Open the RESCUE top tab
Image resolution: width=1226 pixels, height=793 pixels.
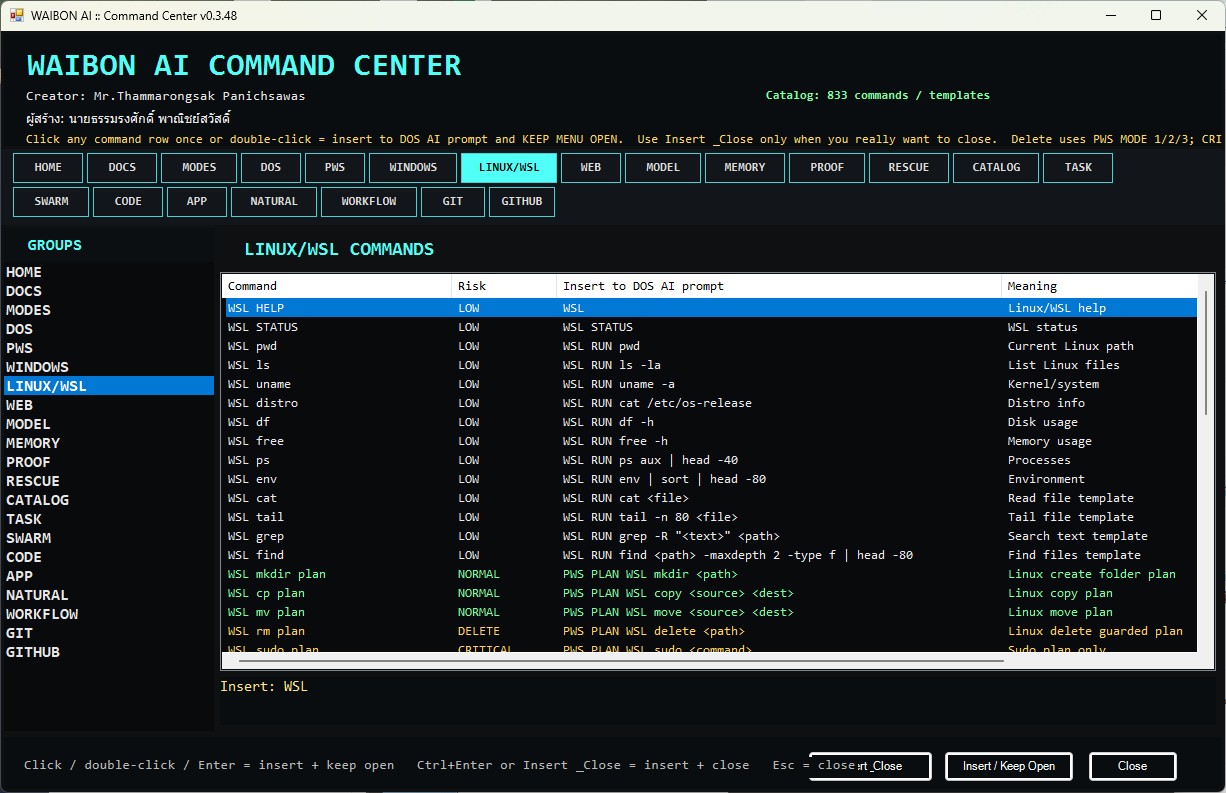(909, 168)
